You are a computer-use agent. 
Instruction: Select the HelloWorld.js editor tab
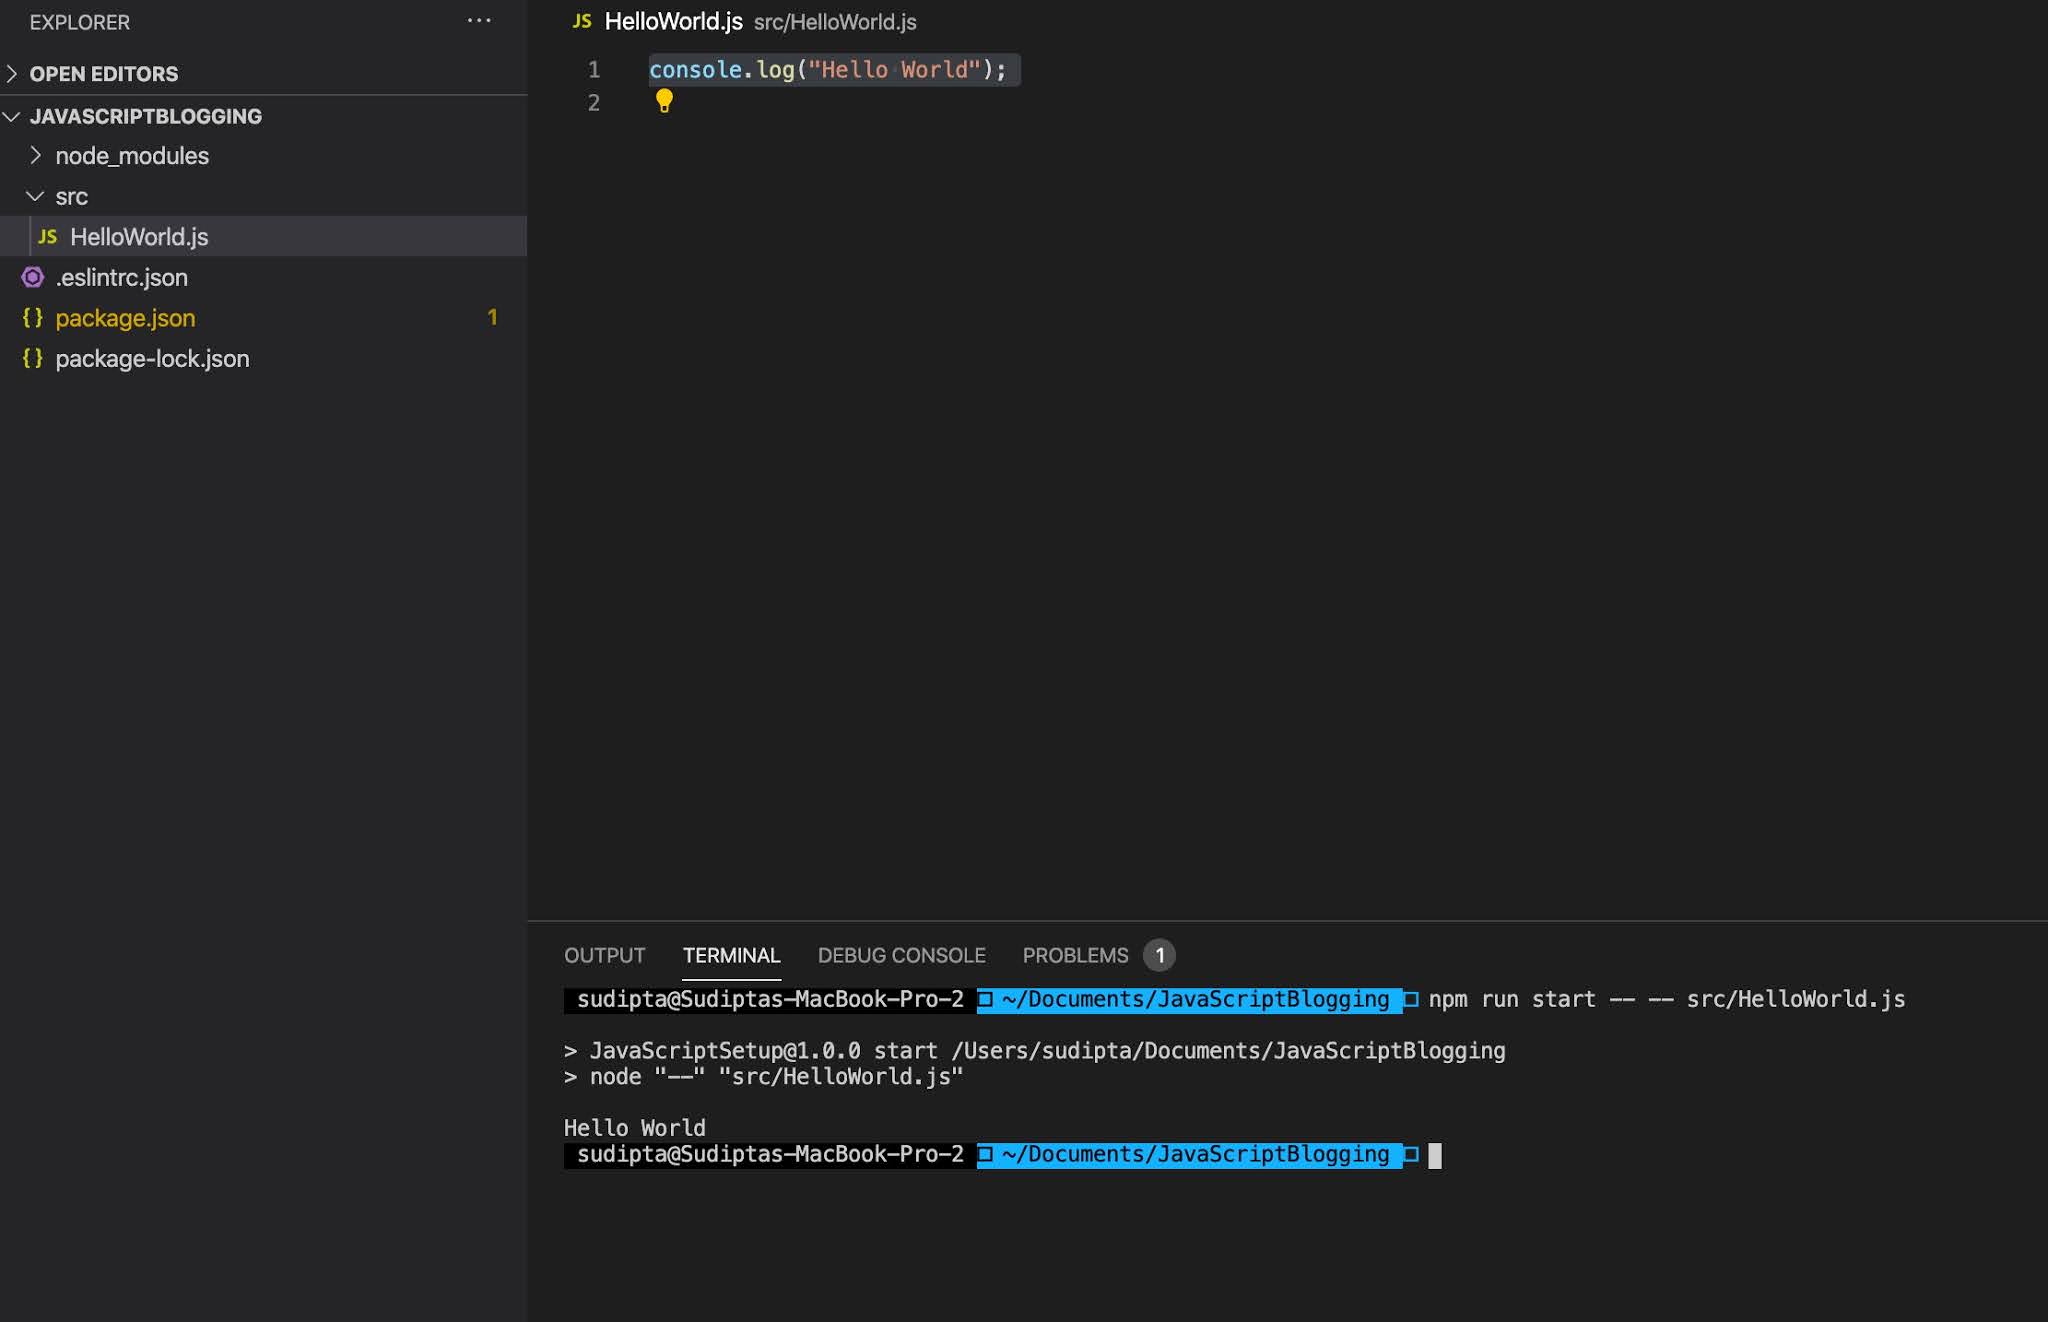point(675,20)
